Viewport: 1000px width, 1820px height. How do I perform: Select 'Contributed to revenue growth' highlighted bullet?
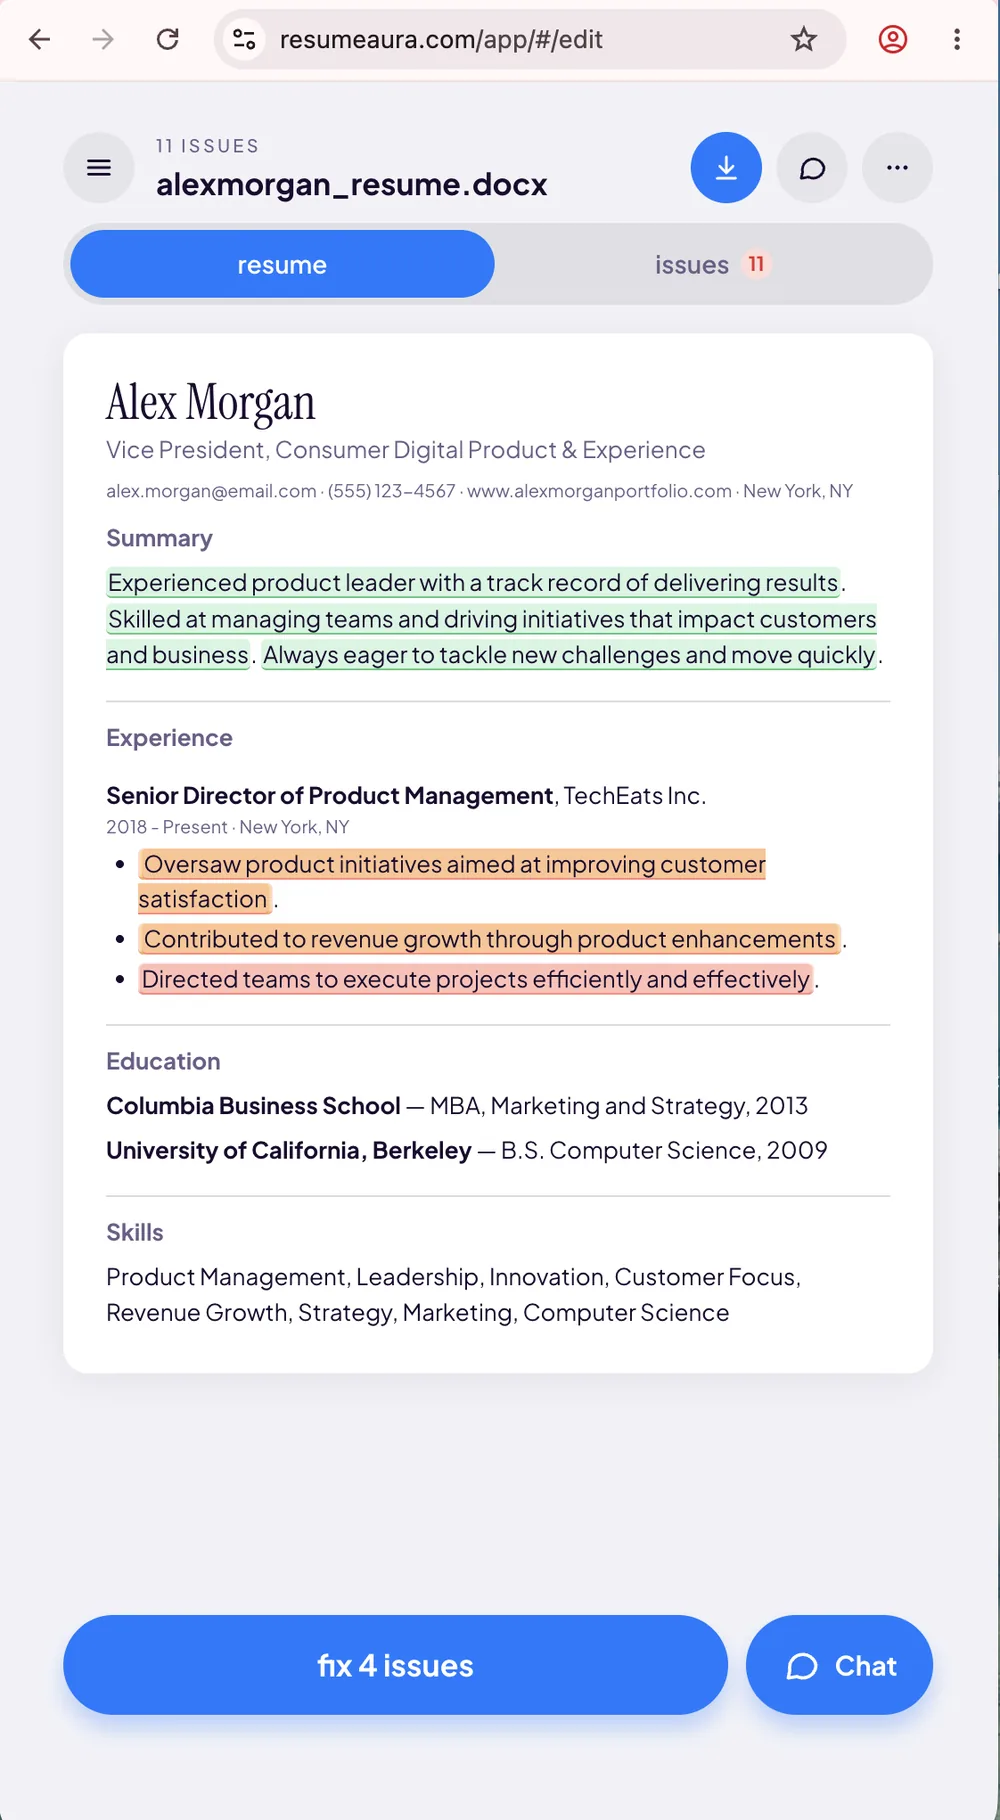tap(489, 939)
